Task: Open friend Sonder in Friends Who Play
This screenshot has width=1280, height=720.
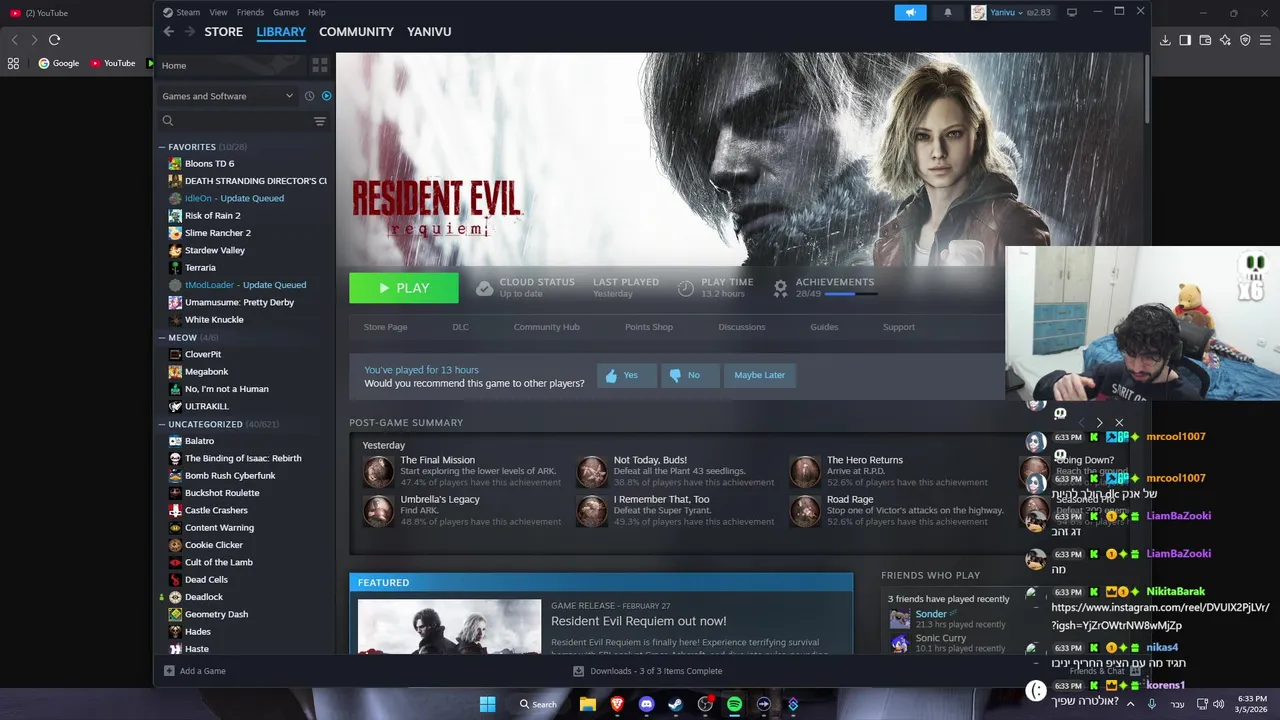Action: point(931,614)
